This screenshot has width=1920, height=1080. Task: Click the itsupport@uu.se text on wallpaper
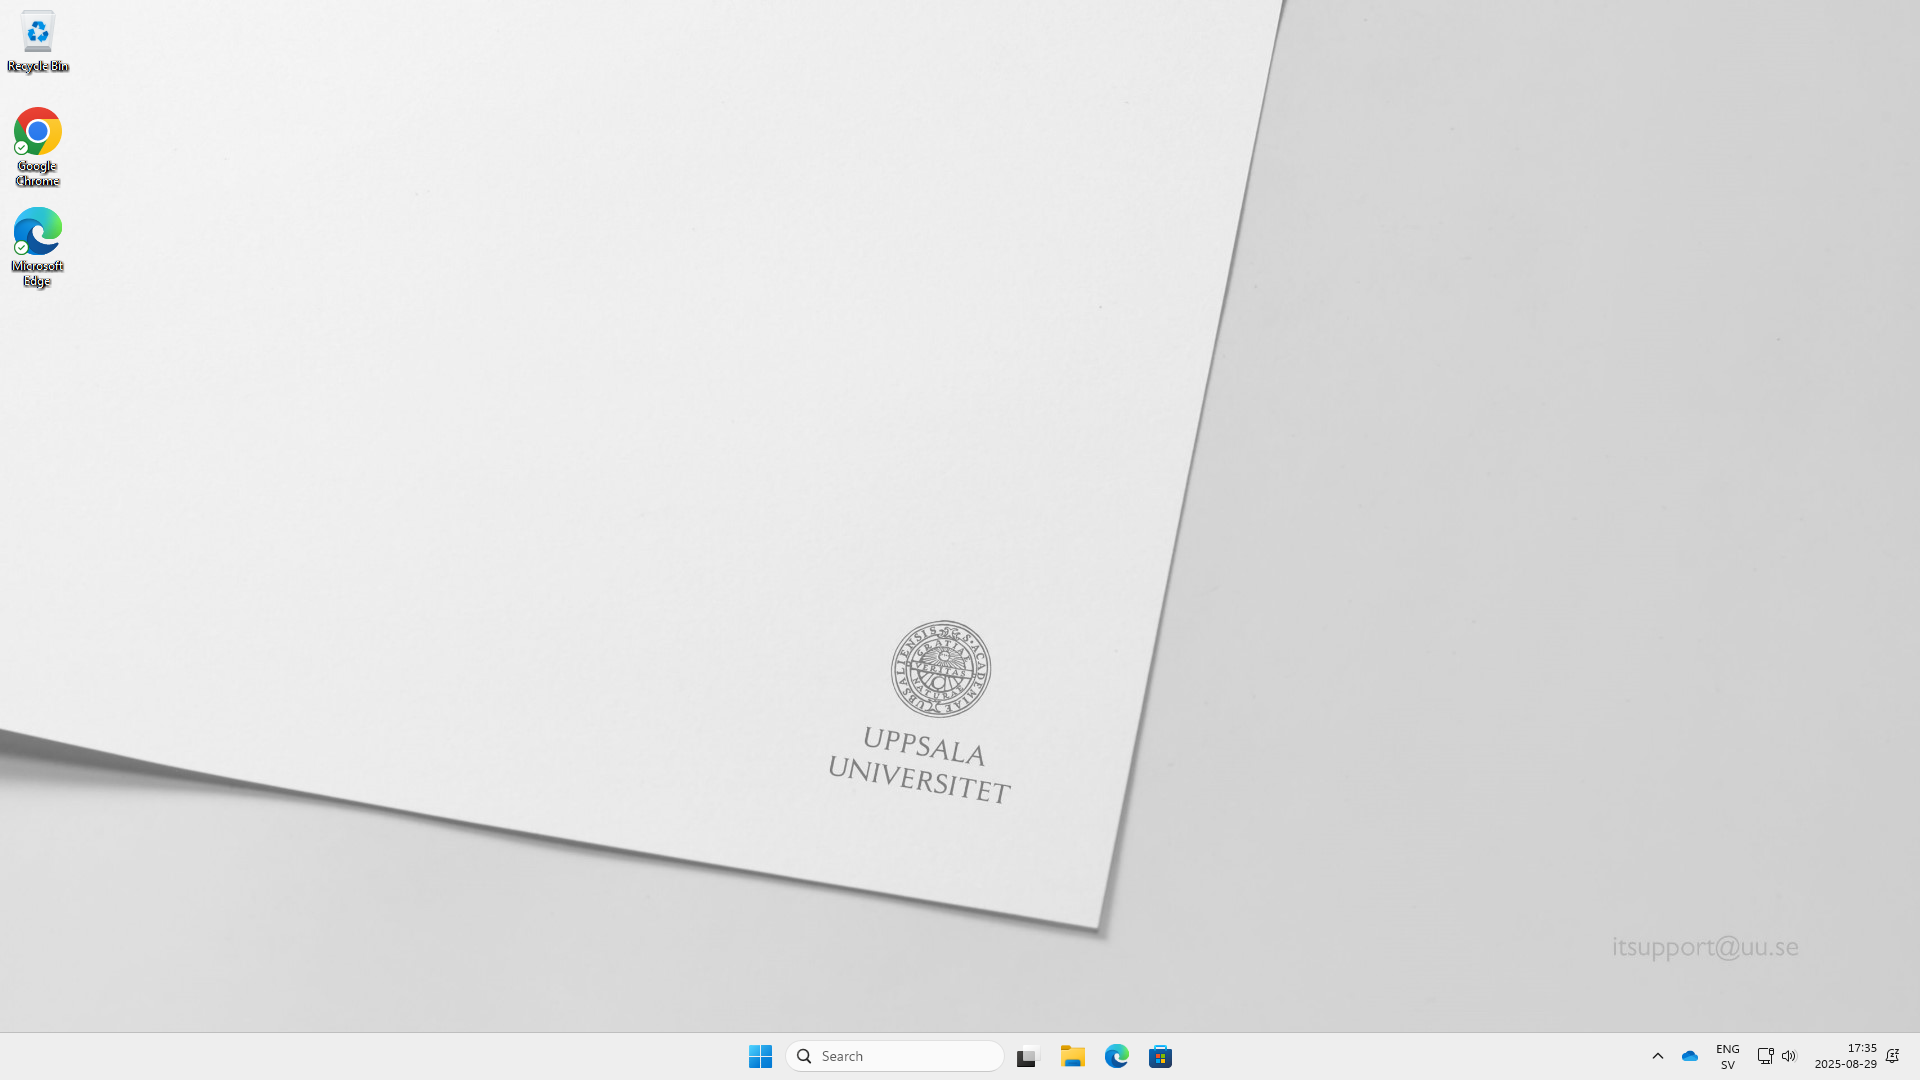[1704, 946]
